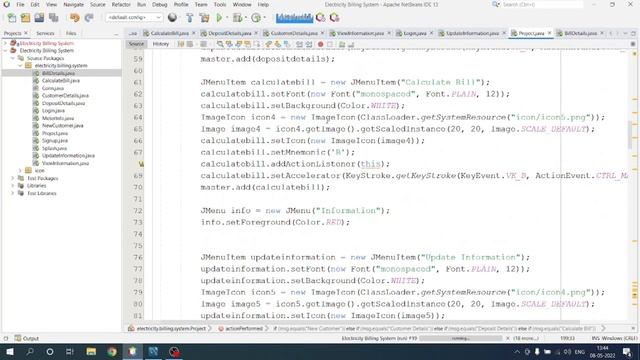Click the Clean and Build icon

click(x=204, y=18)
